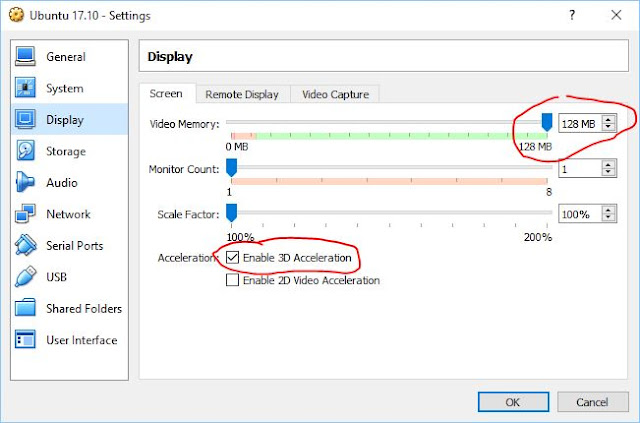Click the Cancel button

pos(592,402)
